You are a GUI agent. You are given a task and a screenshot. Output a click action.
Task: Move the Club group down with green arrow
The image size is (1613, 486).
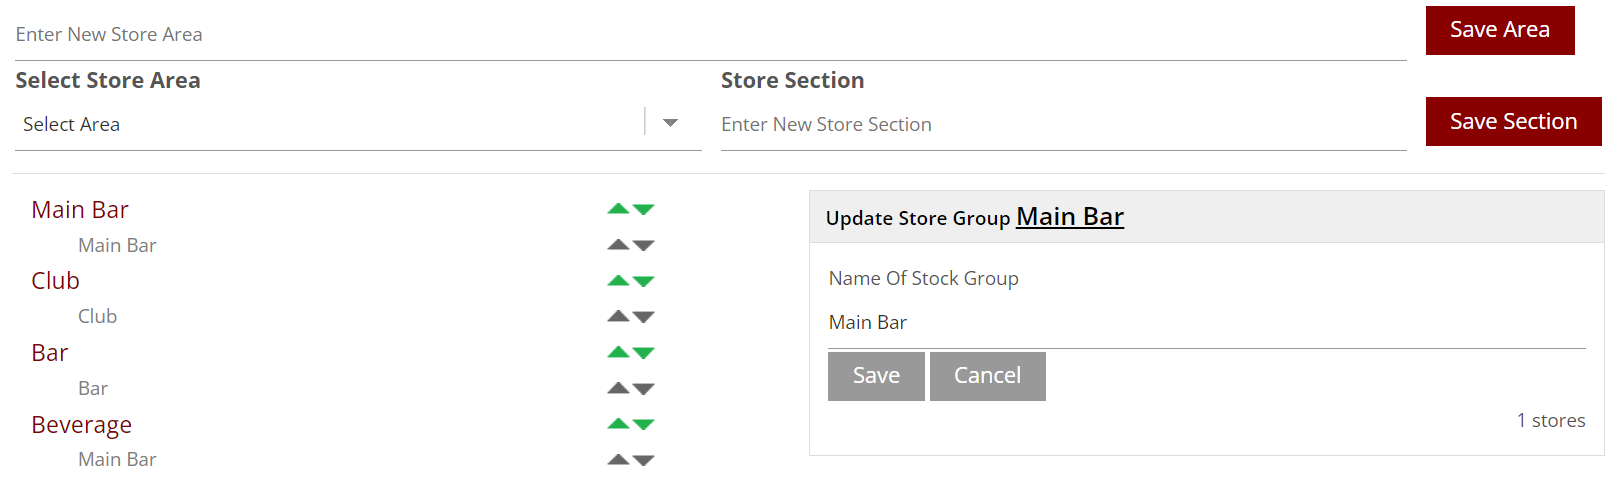tap(644, 281)
